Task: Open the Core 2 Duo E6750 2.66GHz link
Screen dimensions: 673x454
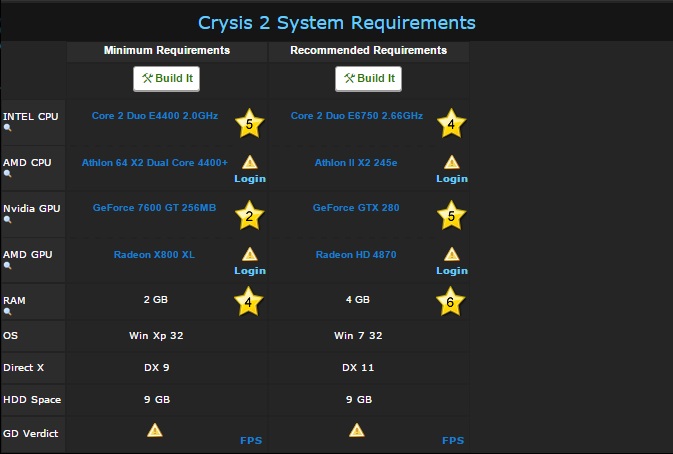Action: point(357,116)
